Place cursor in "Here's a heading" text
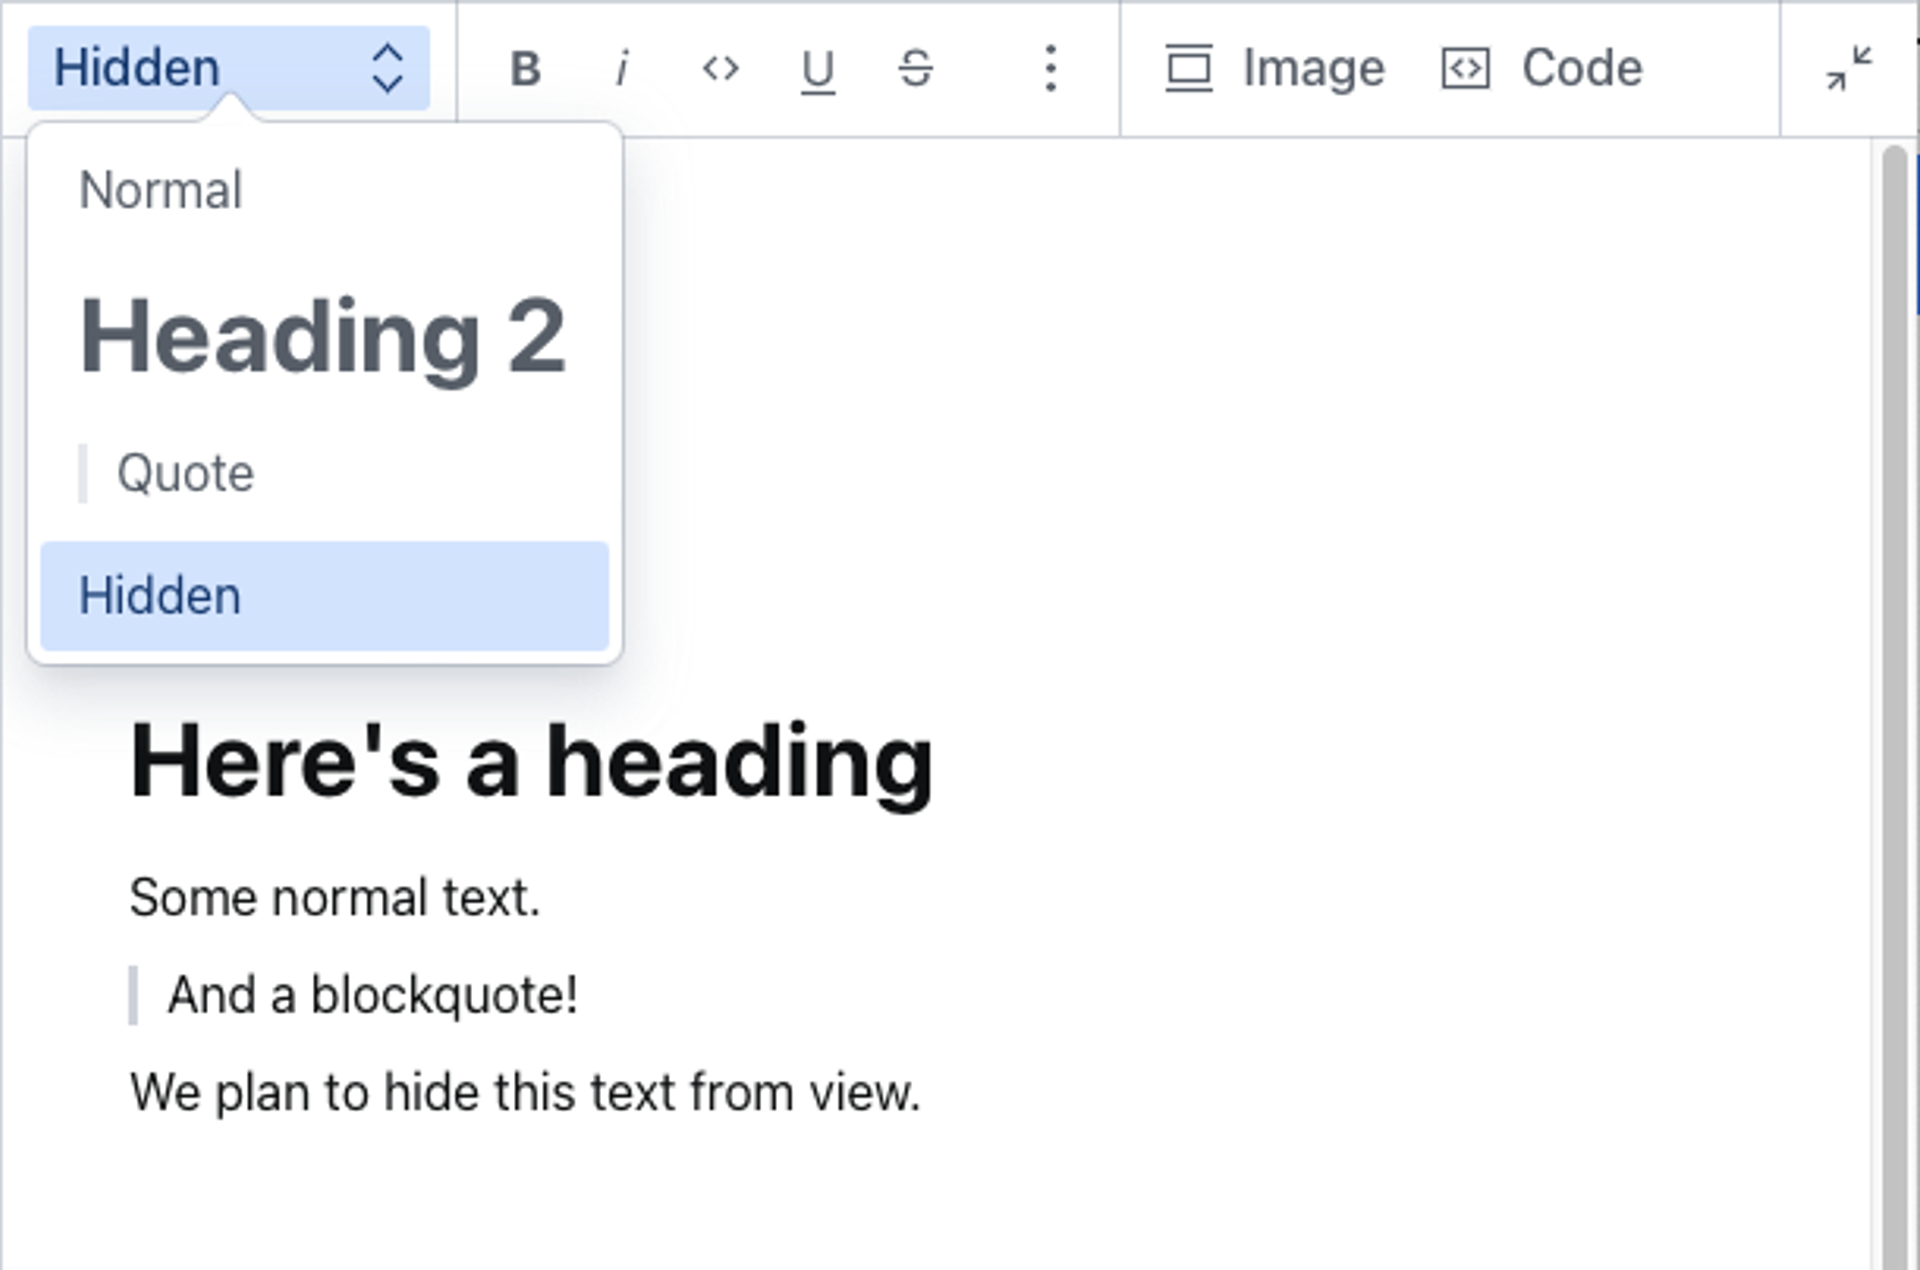The width and height of the screenshot is (1920, 1270). [x=531, y=762]
